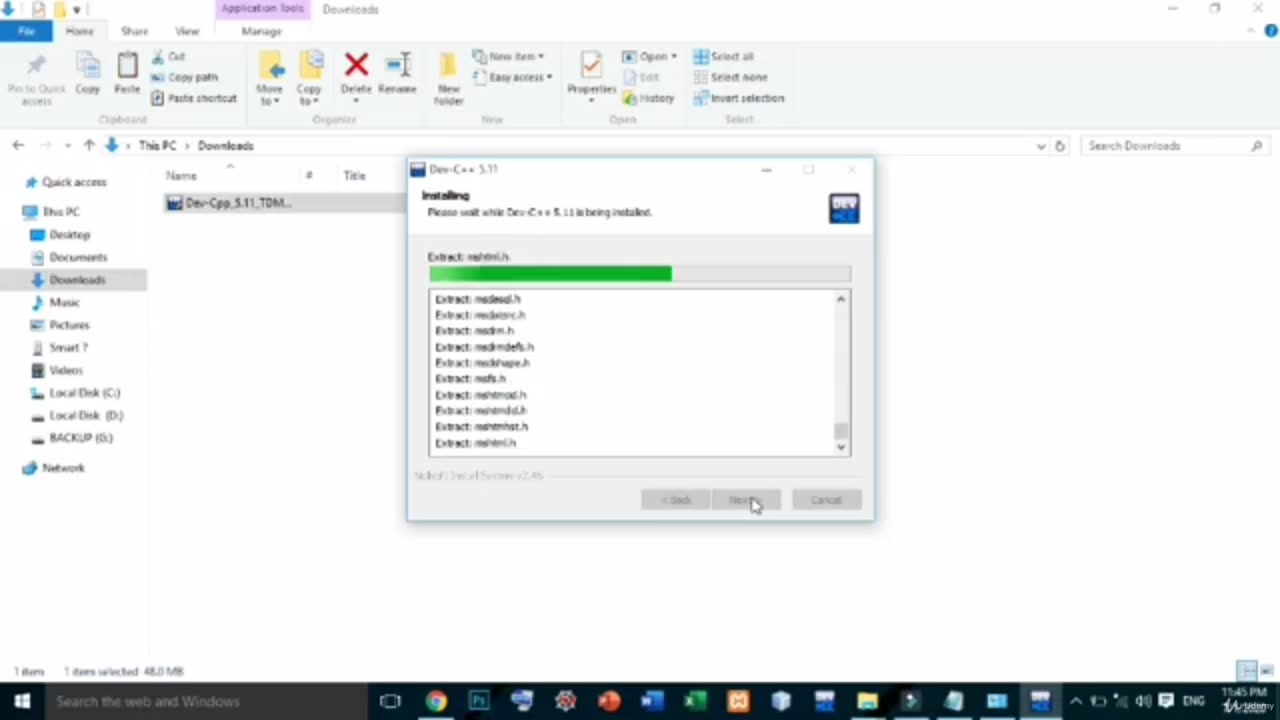
Task: Create a New folder from the ribbon
Action: [x=448, y=79]
